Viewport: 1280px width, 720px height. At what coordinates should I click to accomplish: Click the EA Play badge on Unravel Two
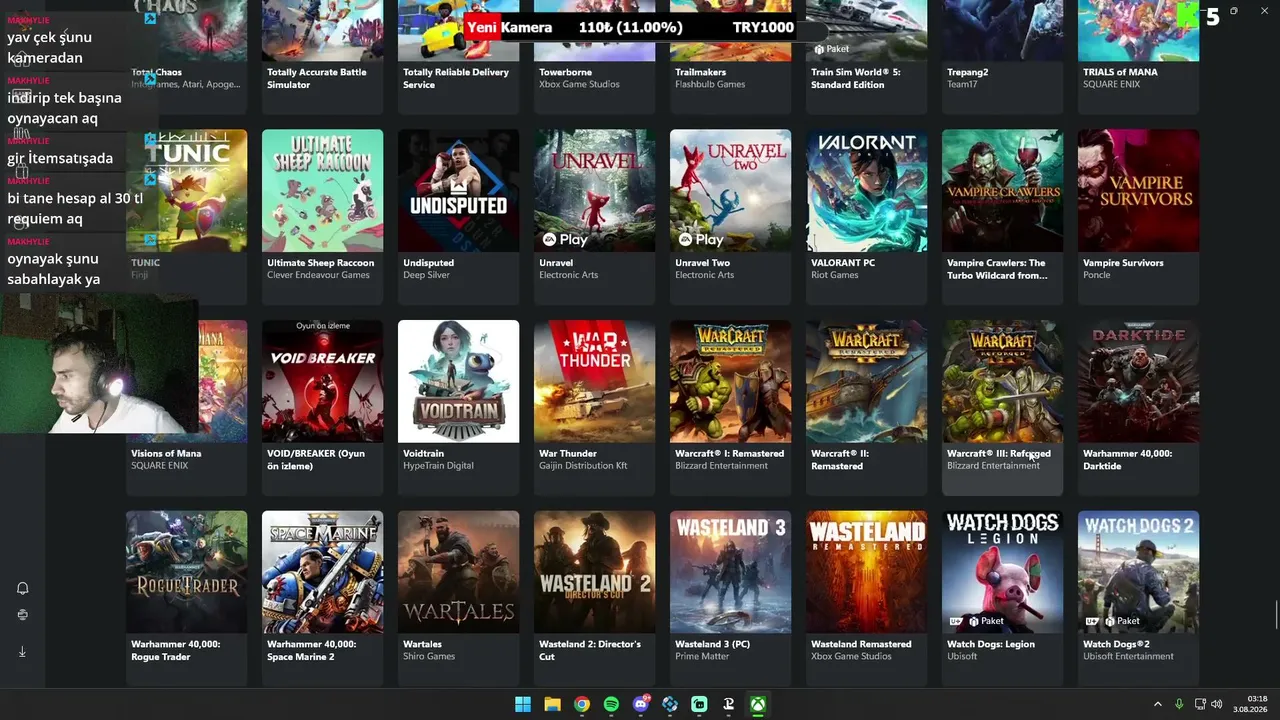pyautogui.click(x=701, y=240)
